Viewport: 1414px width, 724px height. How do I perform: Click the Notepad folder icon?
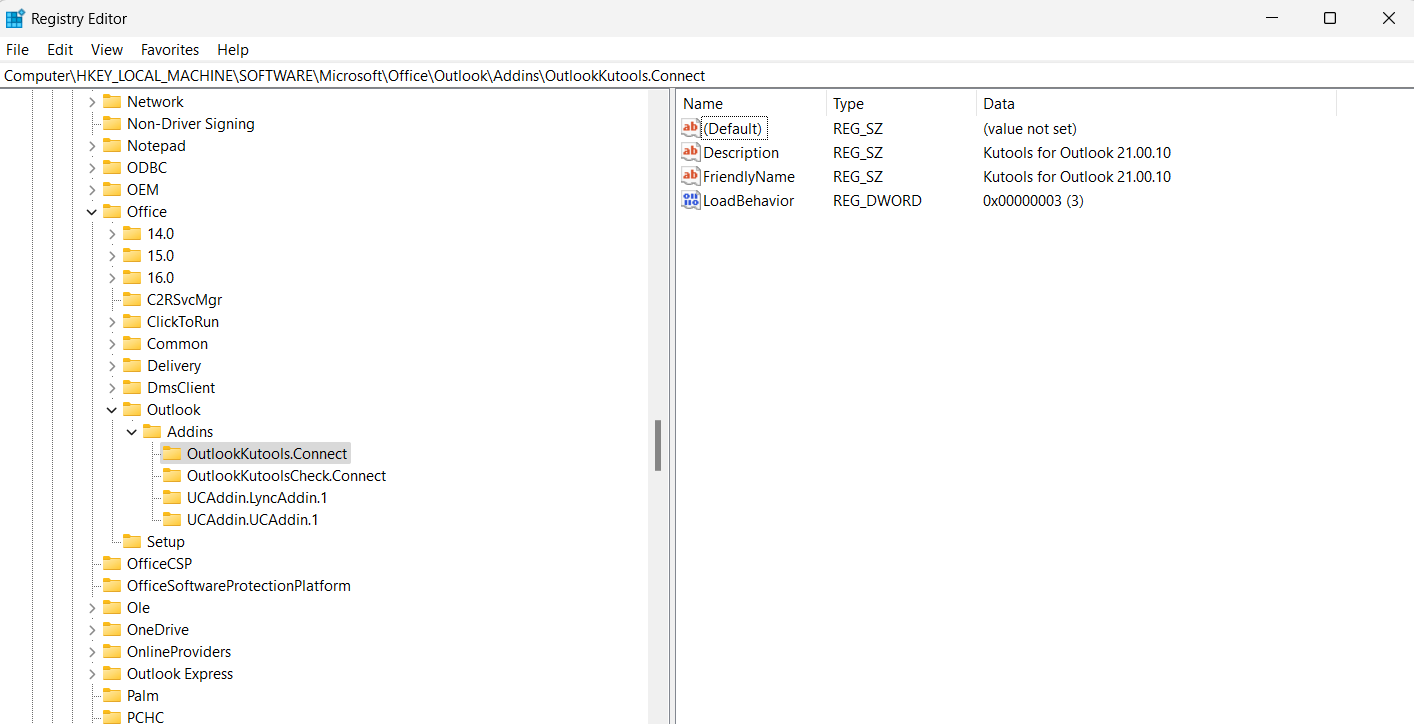(112, 145)
